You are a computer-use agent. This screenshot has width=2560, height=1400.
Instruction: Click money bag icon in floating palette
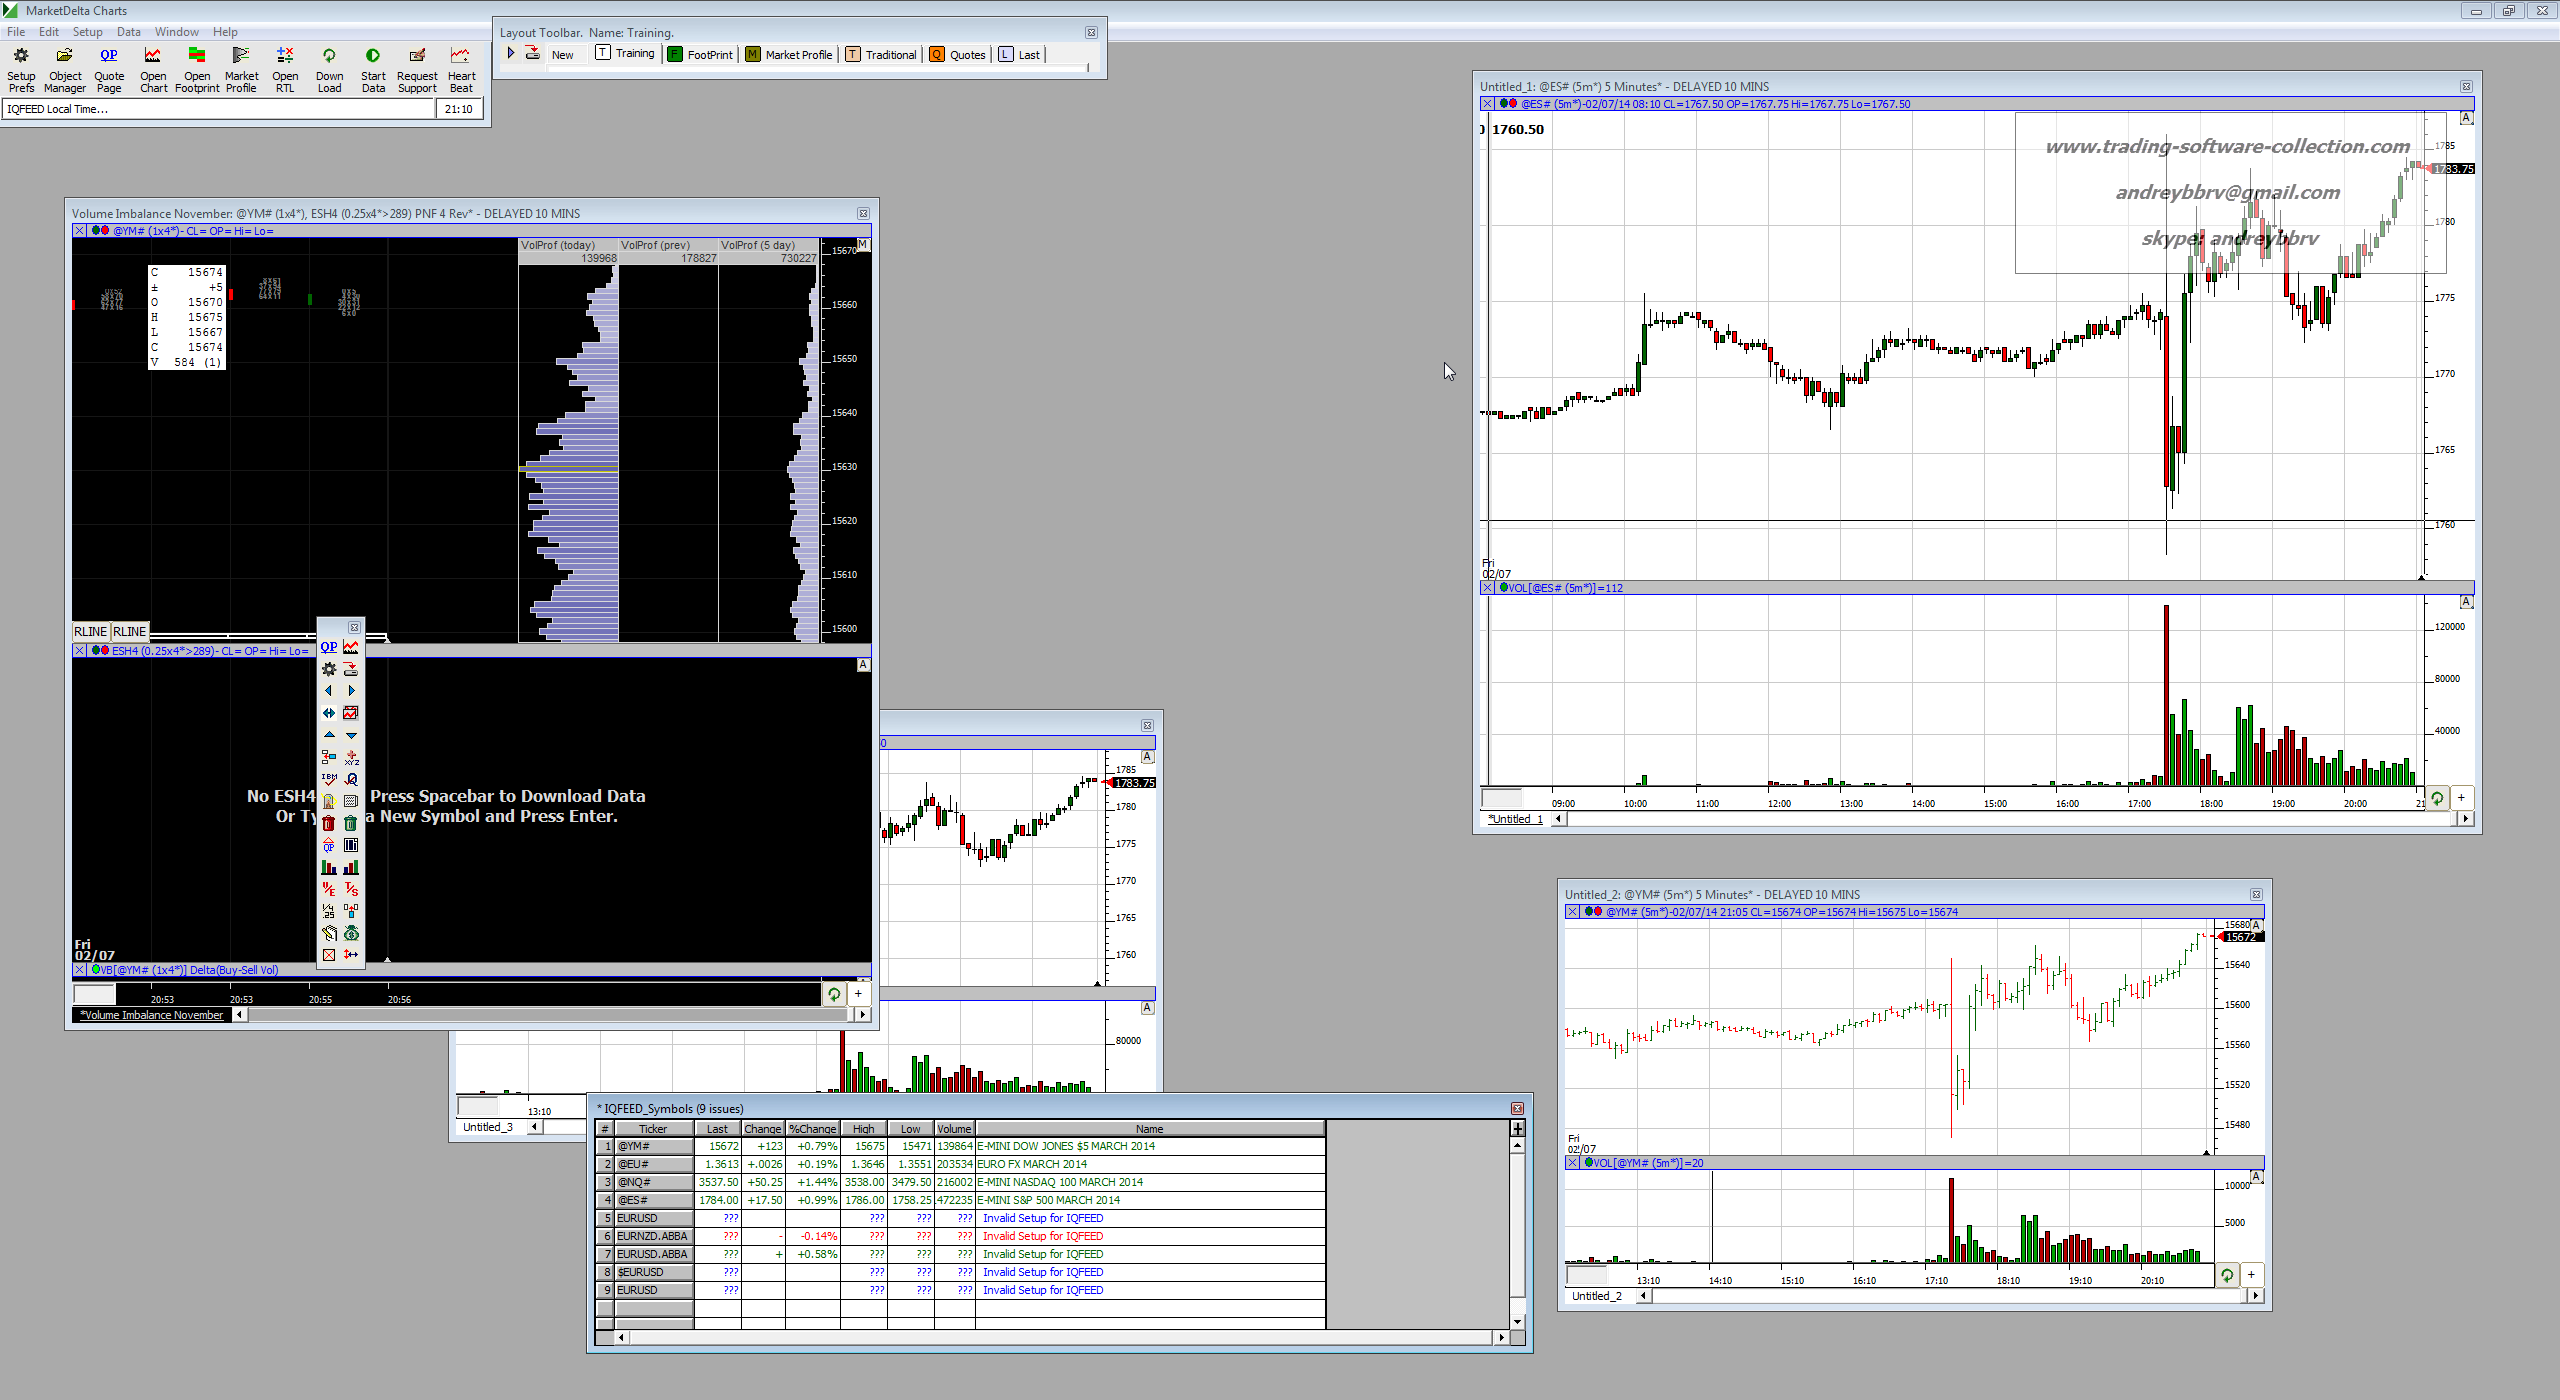(x=351, y=933)
